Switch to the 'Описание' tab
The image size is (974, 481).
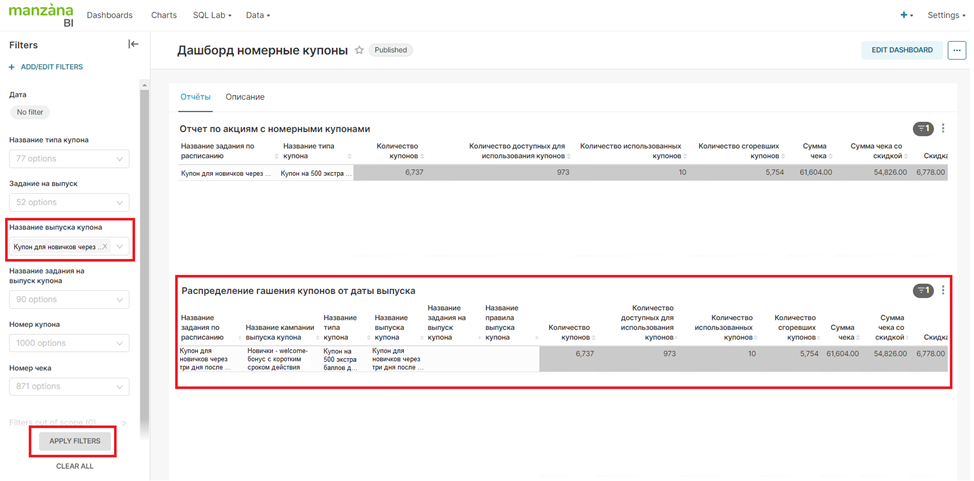point(245,97)
